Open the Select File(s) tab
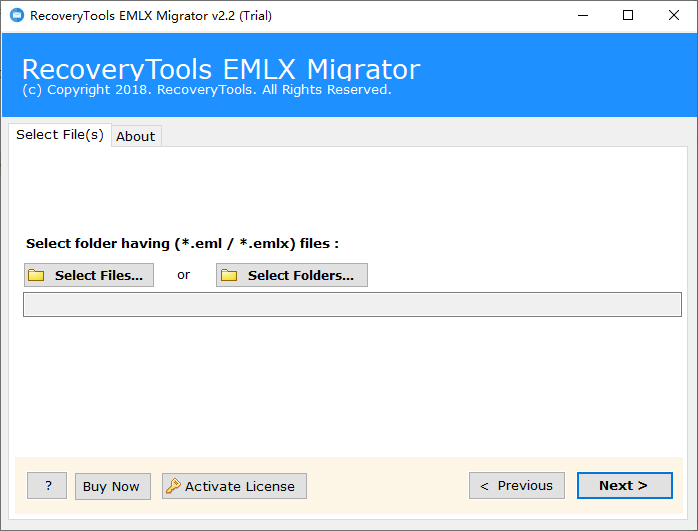Screen dimensions: 698x531 (60, 134)
